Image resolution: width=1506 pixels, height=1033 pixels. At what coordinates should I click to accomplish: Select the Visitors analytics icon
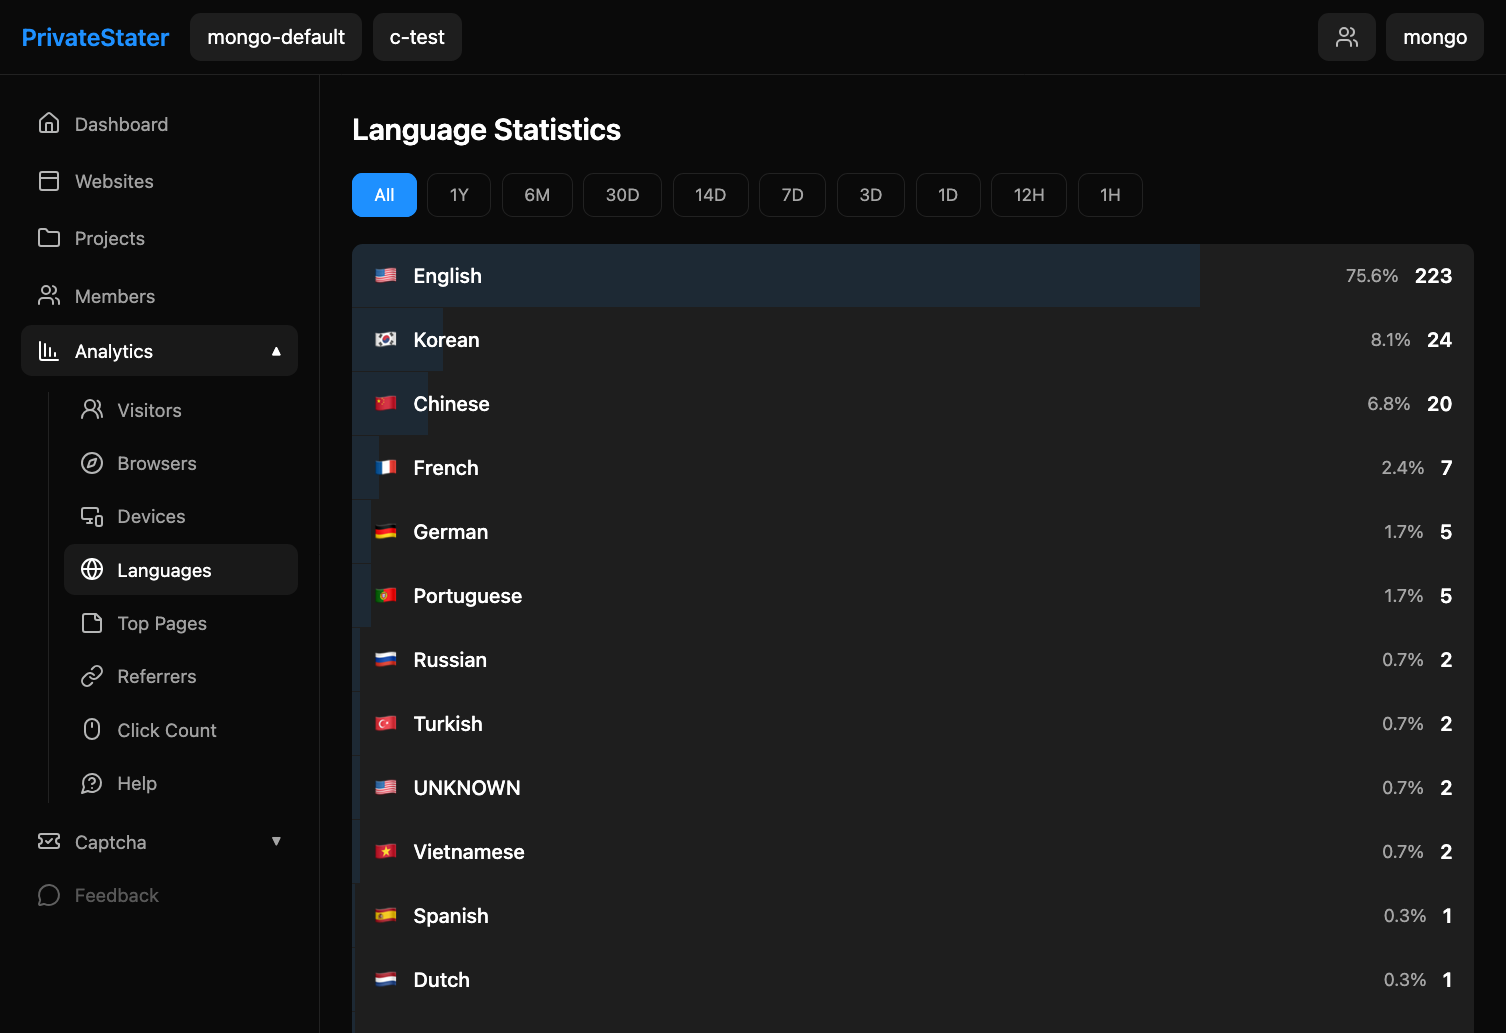click(92, 410)
